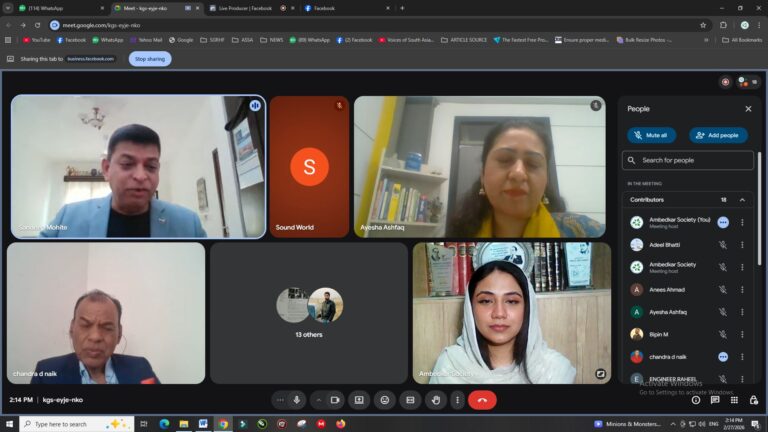This screenshot has width=768, height=432.
Task: Click the Search for people field
Action: 688,160
